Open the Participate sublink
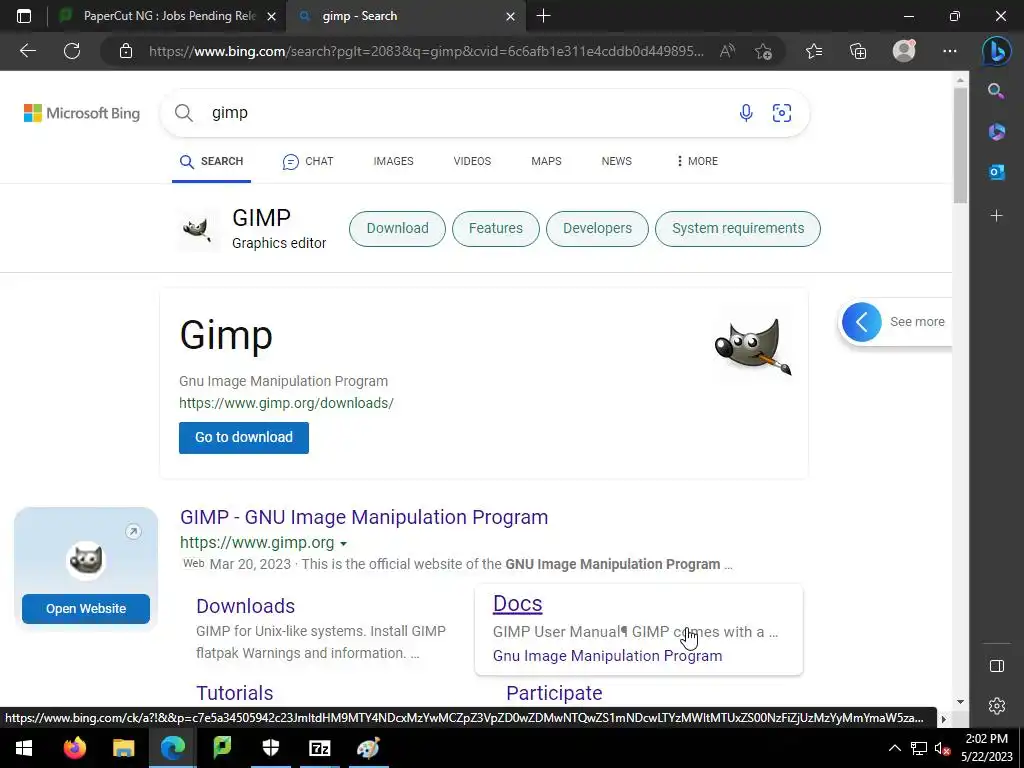 pyautogui.click(x=554, y=692)
